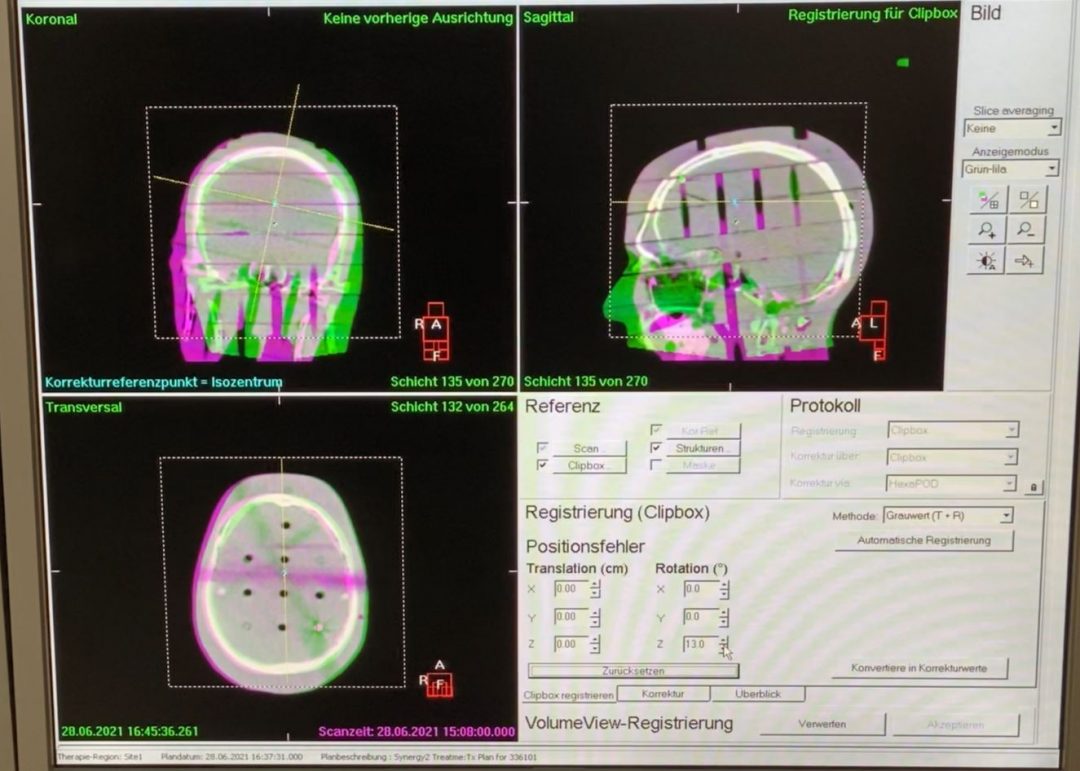Enable the Maske checkbox

click(656, 466)
